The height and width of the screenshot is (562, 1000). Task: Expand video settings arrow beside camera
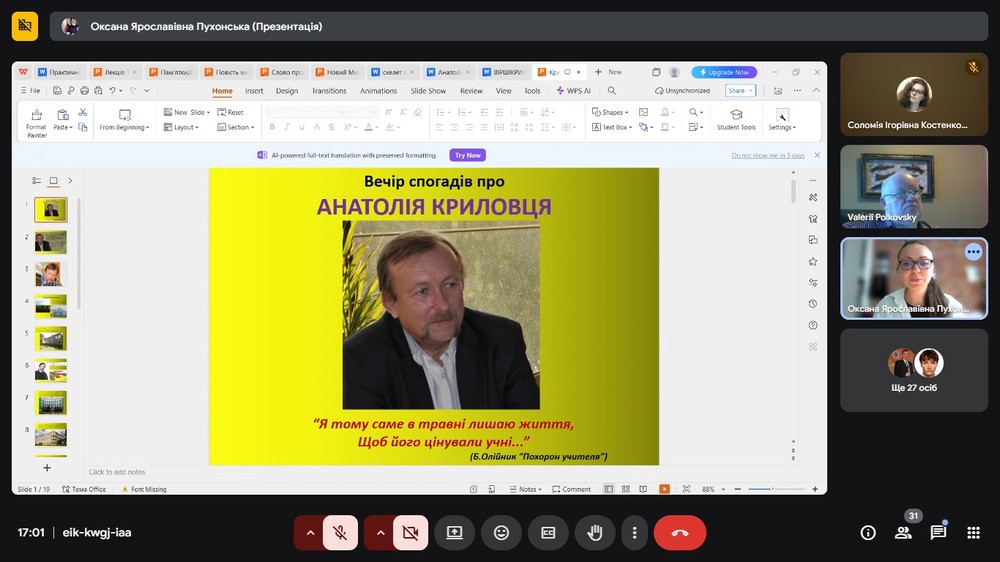(380, 533)
